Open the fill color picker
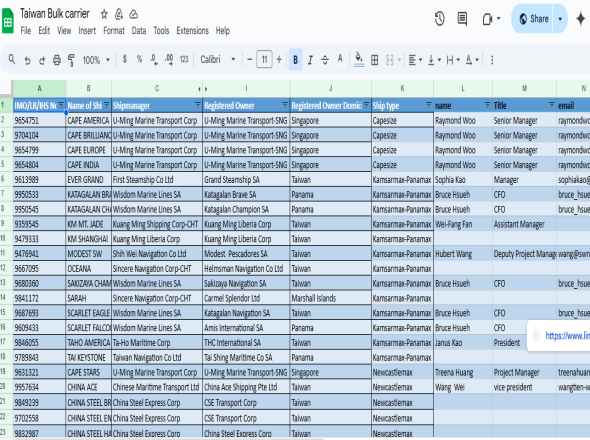 click(359, 59)
